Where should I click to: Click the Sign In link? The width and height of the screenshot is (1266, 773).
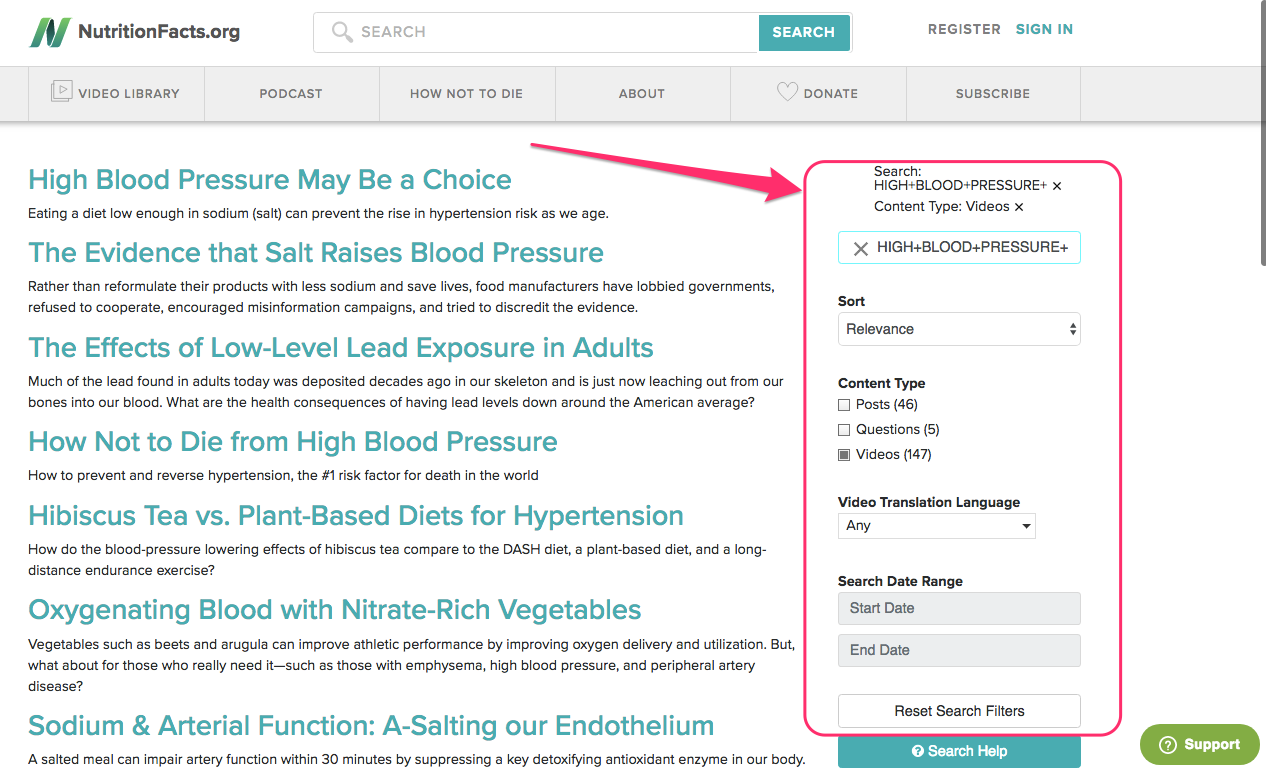[x=1044, y=29]
